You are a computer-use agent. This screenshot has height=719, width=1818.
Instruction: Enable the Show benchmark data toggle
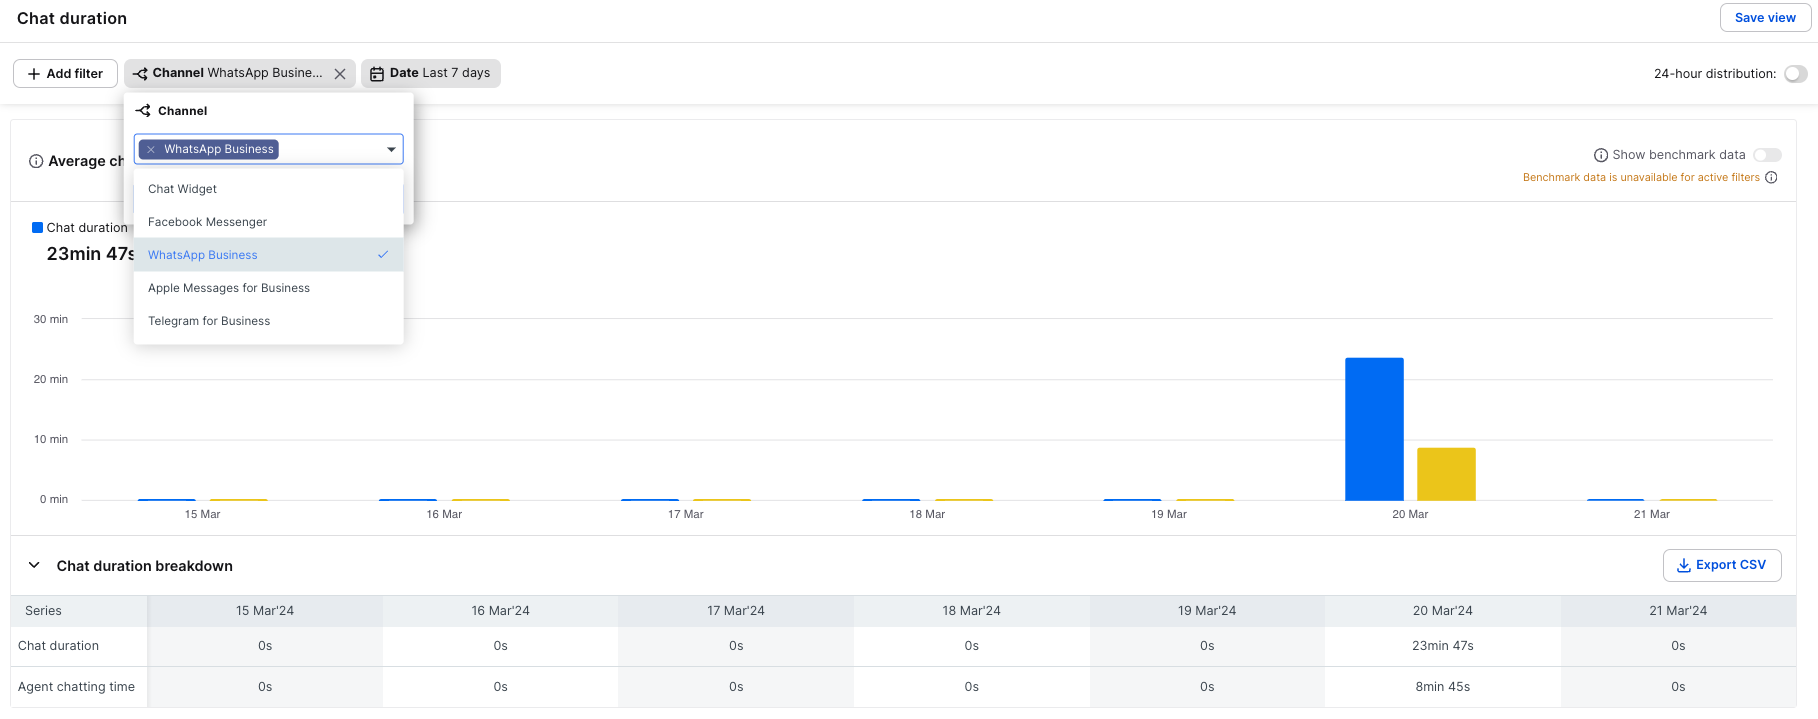tap(1767, 155)
